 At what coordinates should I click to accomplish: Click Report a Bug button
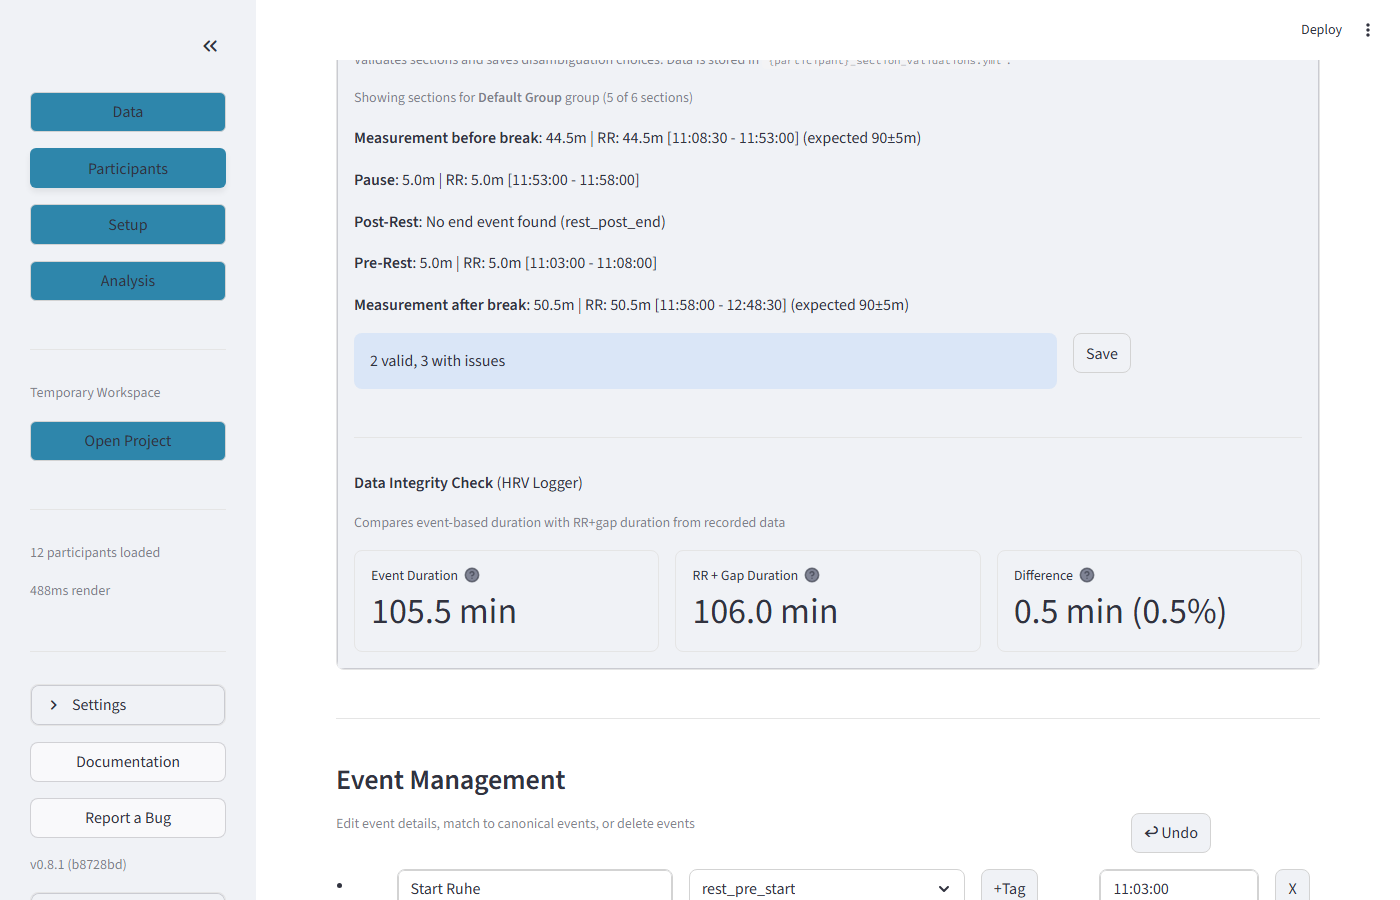click(128, 818)
